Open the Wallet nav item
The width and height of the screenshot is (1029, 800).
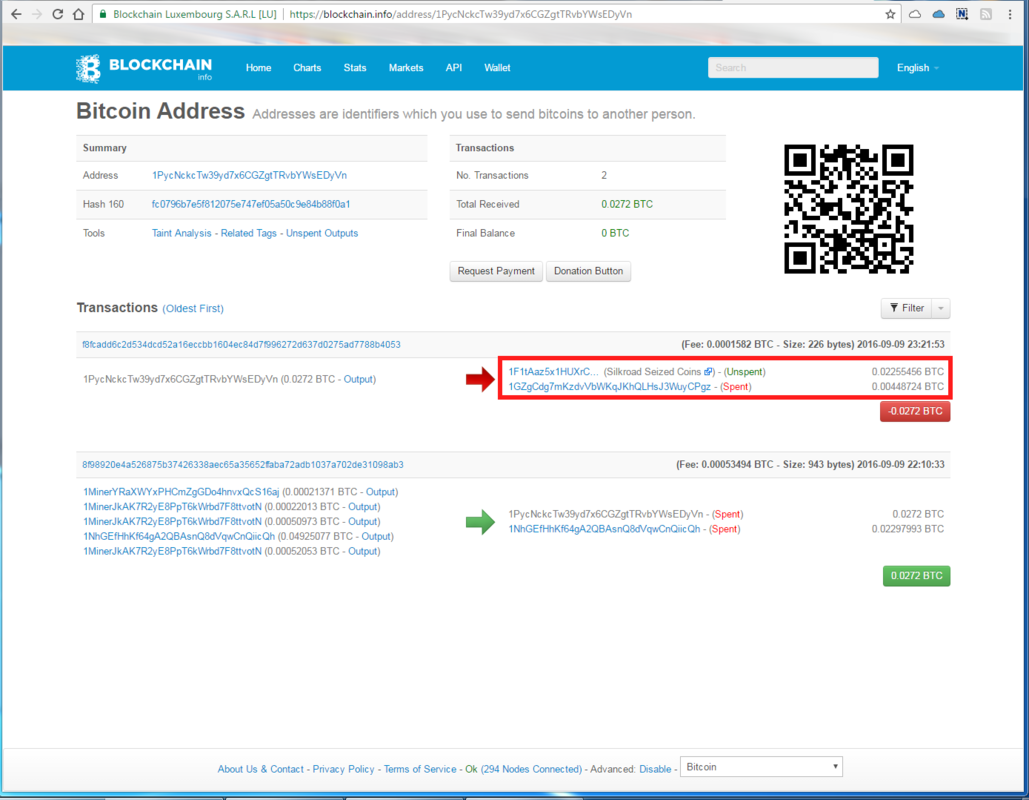pyautogui.click(x=497, y=68)
